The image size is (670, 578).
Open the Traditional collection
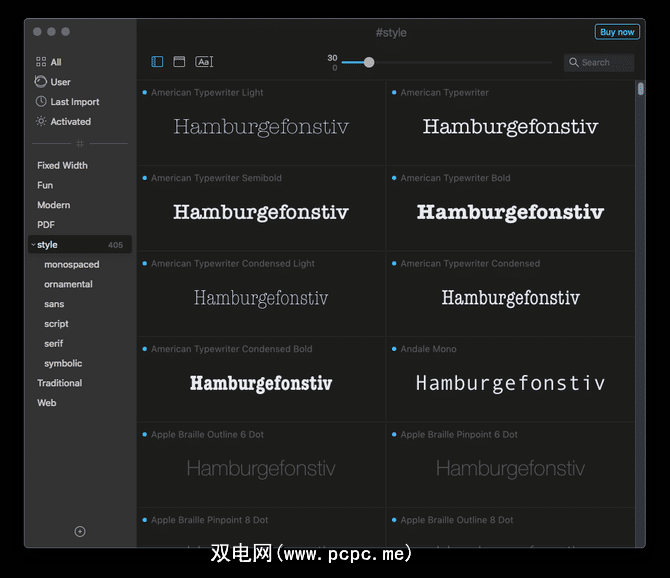tap(59, 383)
